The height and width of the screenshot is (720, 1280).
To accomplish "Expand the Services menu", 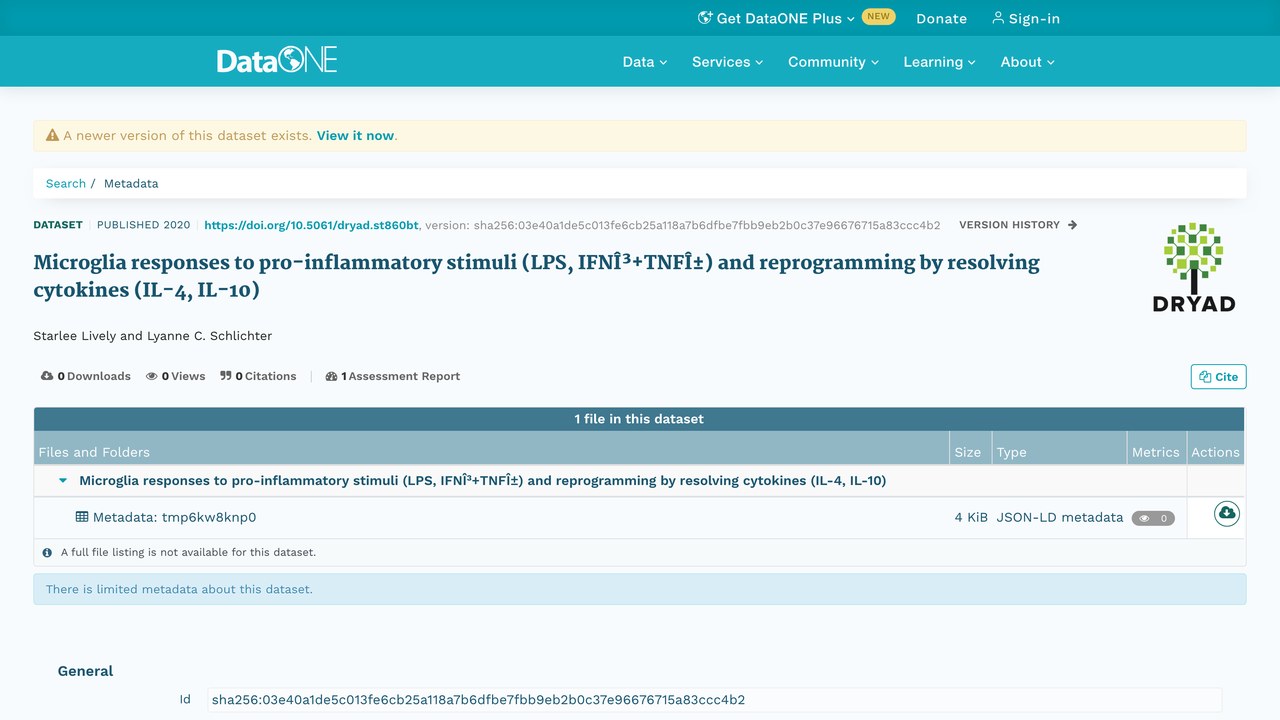I will click(x=728, y=62).
